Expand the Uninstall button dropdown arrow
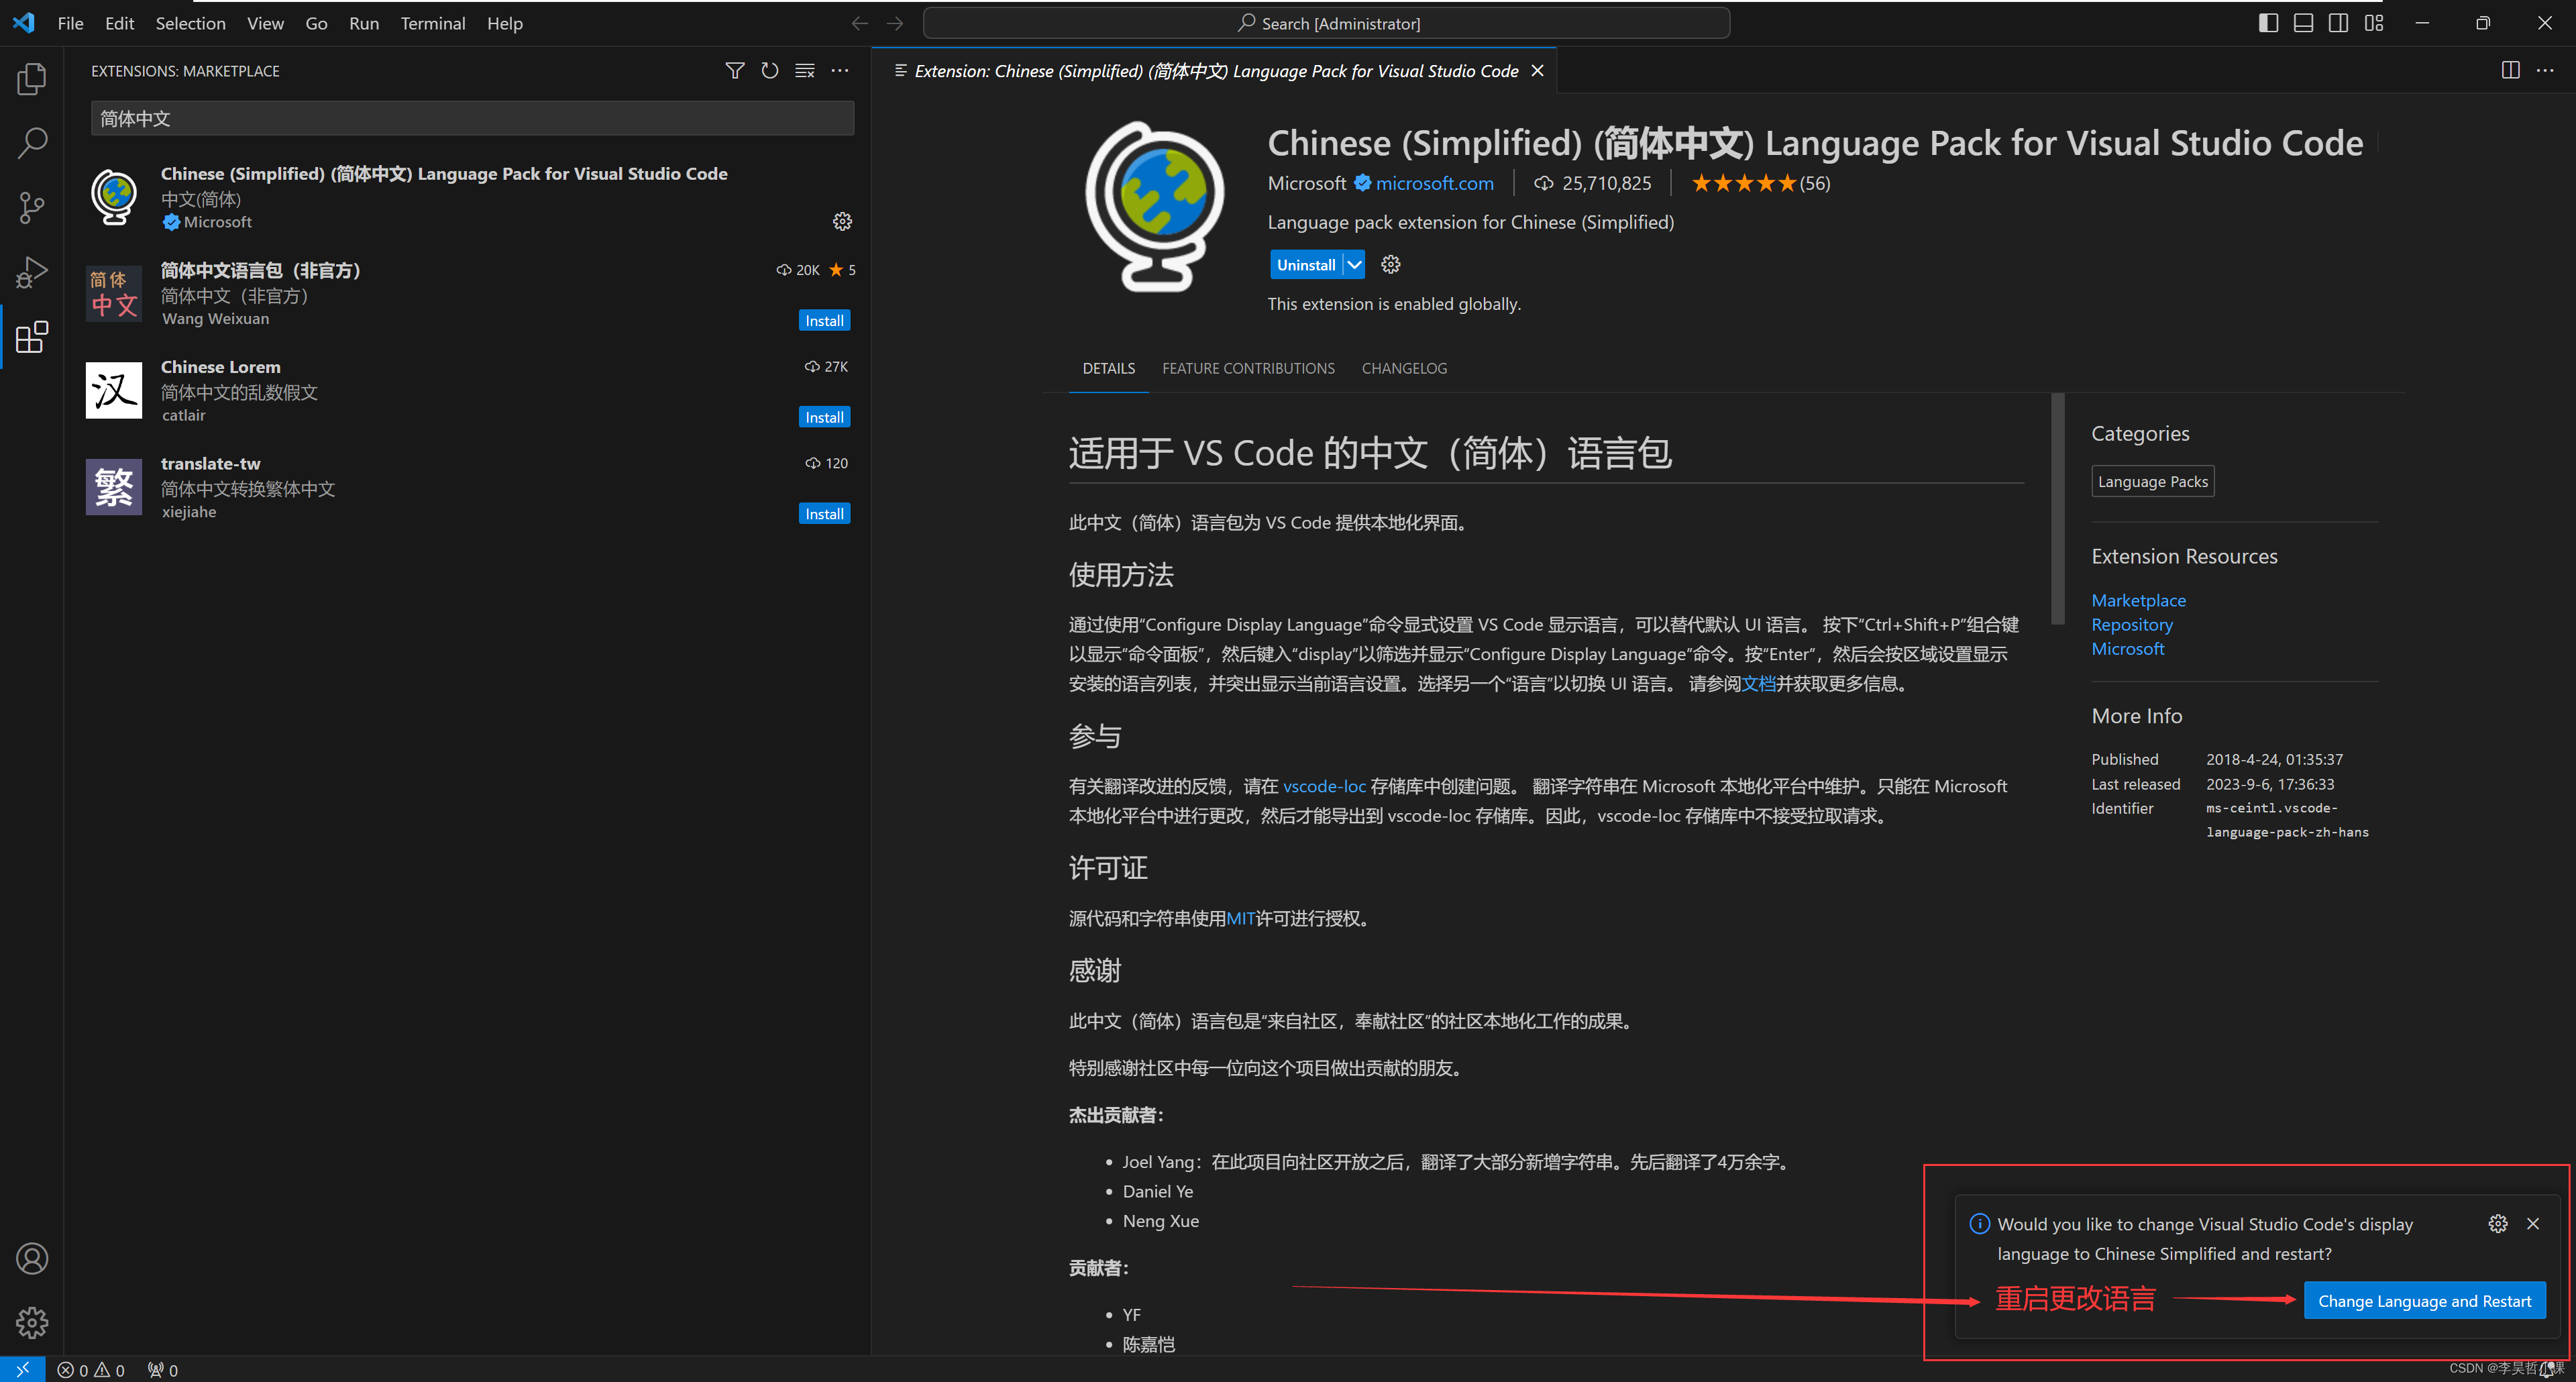This screenshot has width=2576, height=1382. pos(1354,265)
